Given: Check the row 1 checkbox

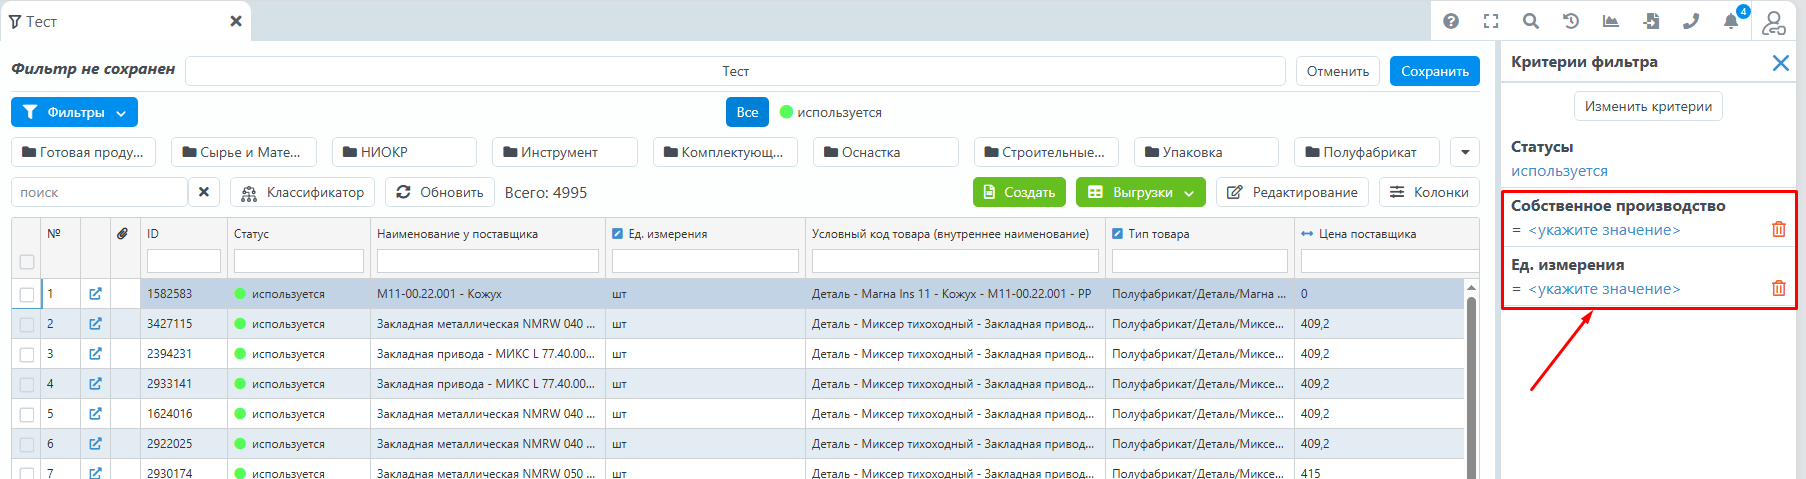Looking at the screenshot, I should click(x=27, y=294).
